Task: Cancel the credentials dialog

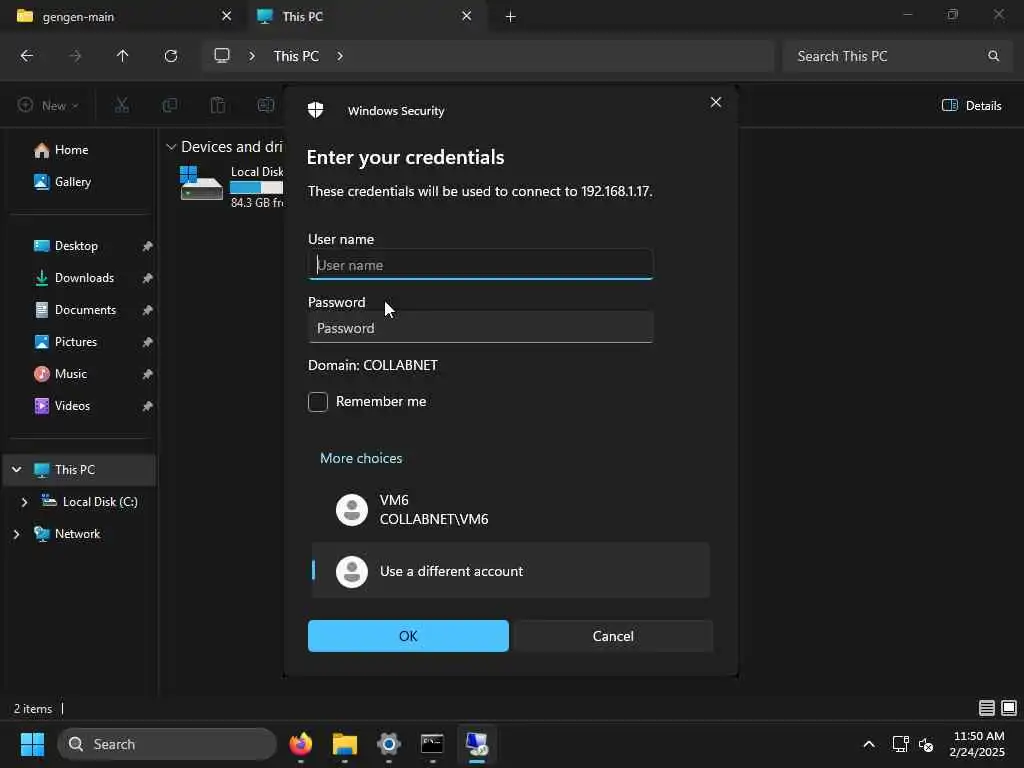Action: click(613, 635)
